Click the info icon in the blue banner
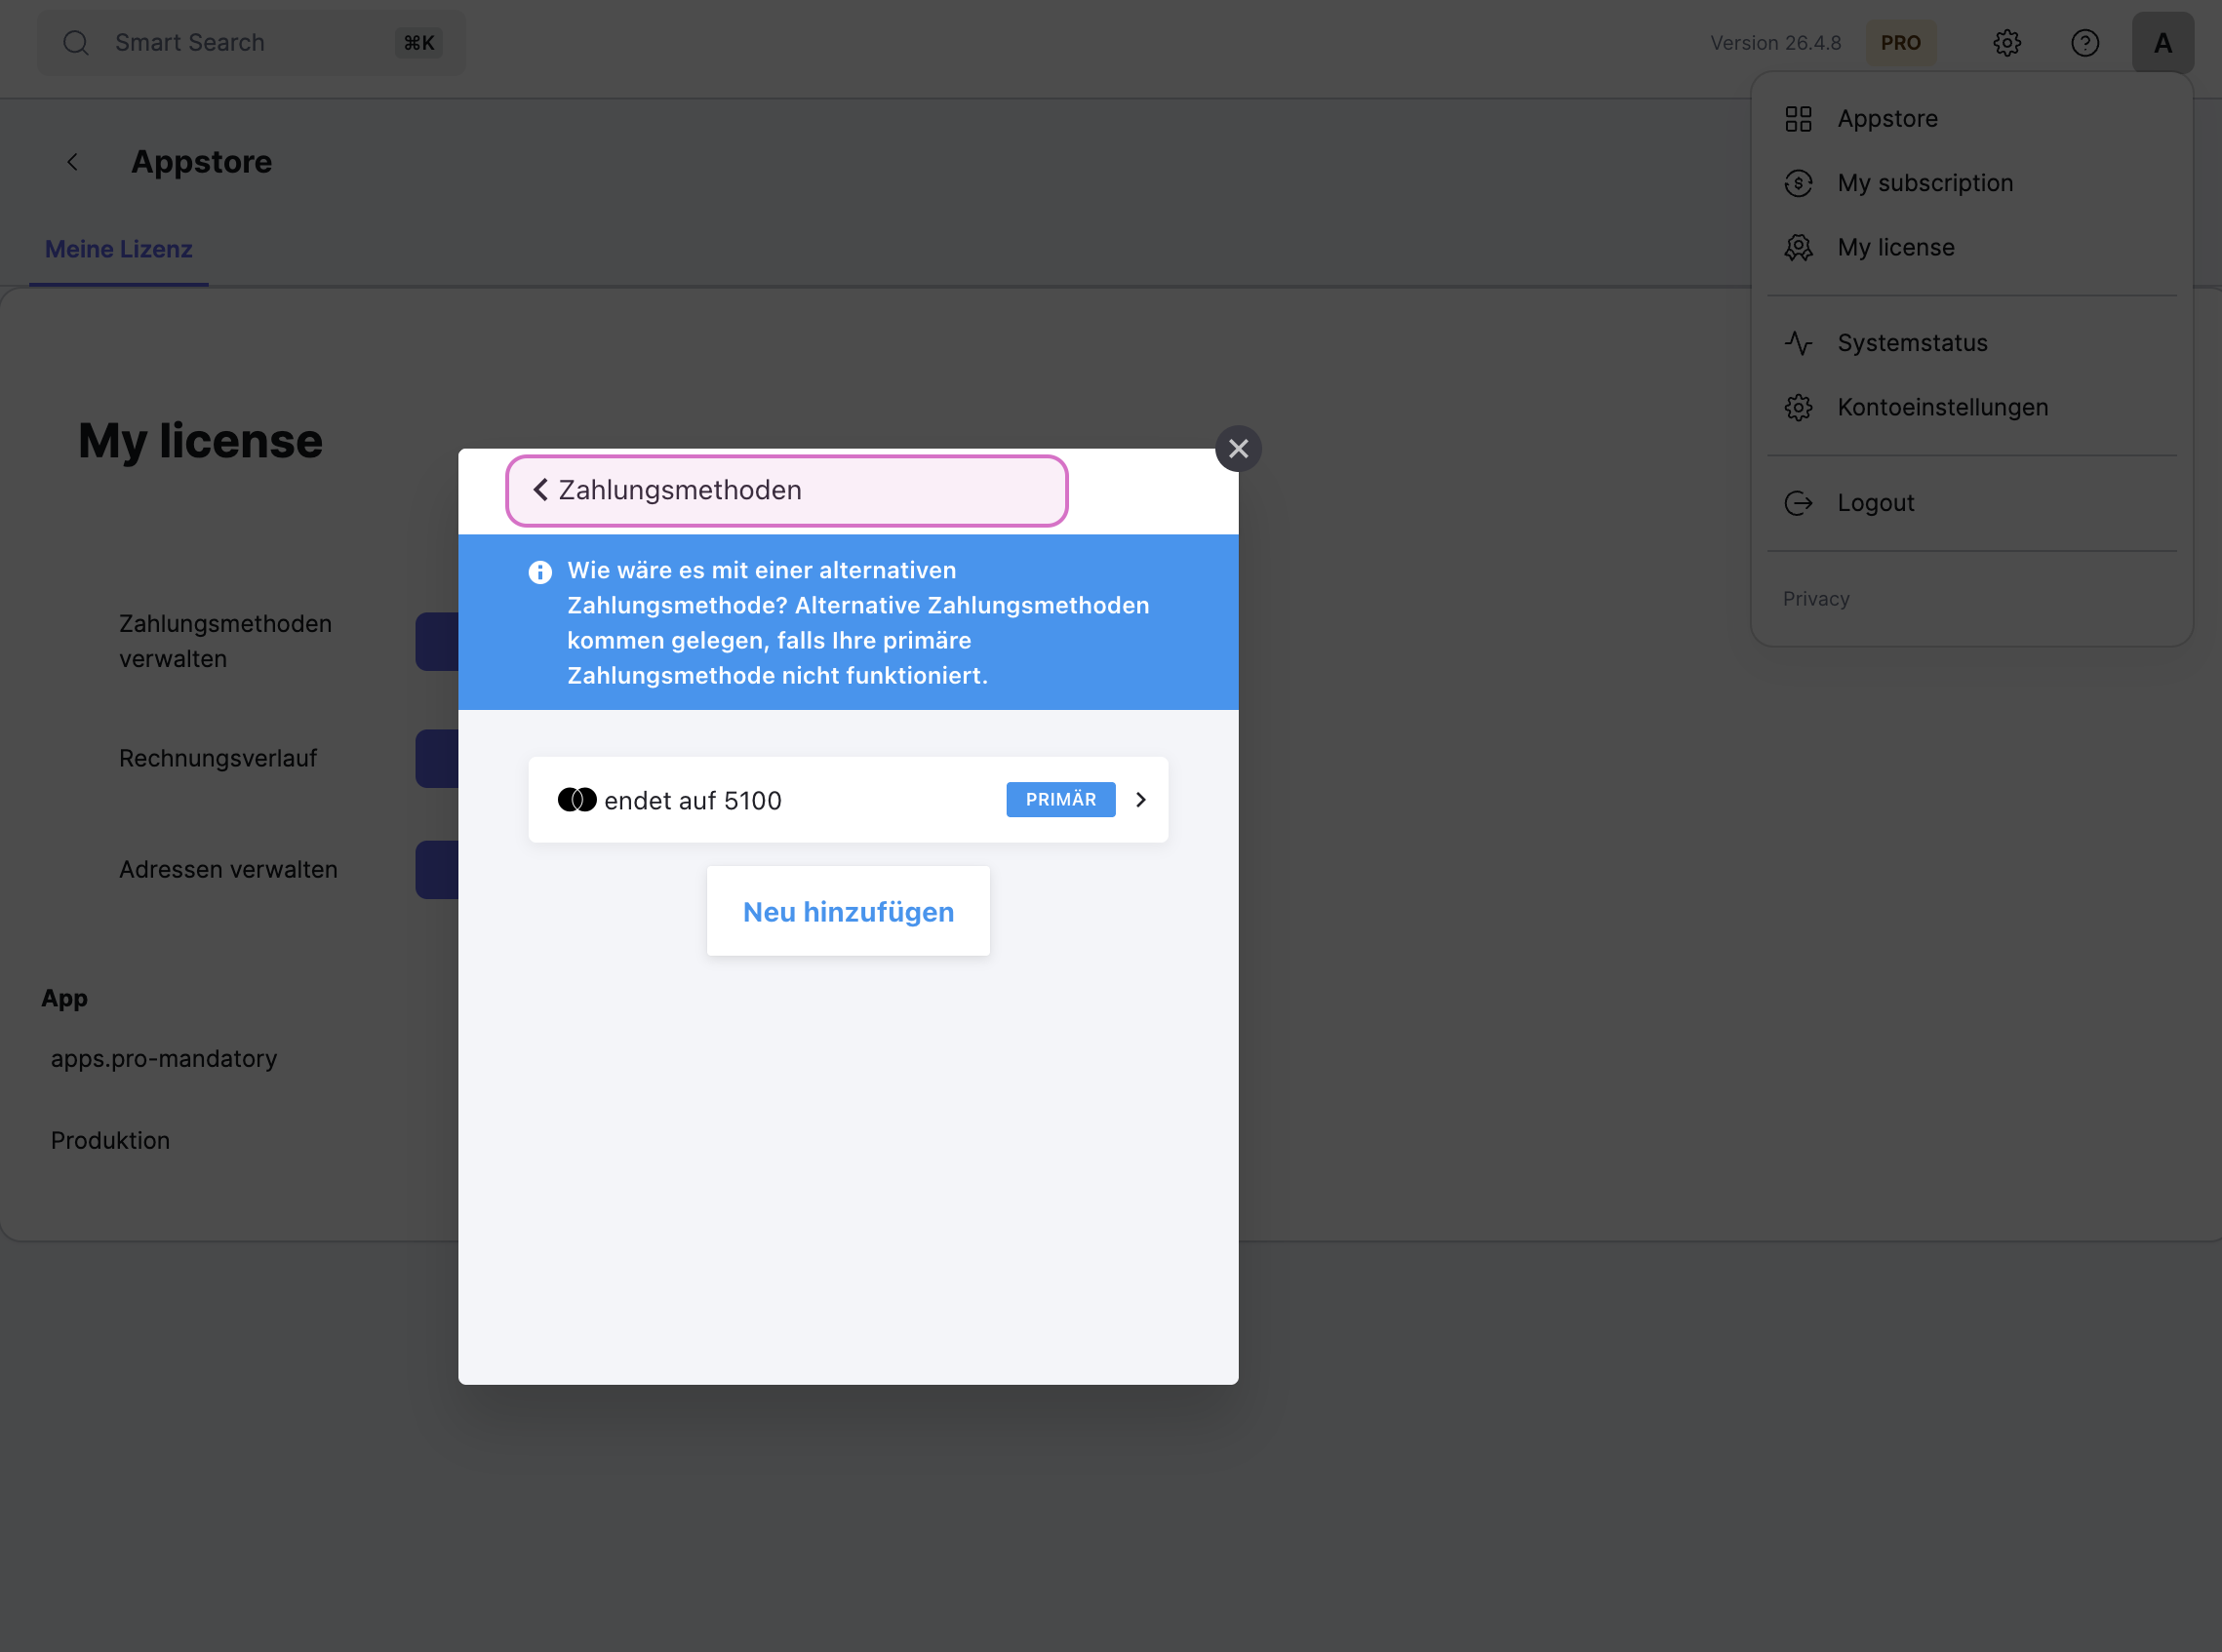The height and width of the screenshot is (1652, 2222). (540, 572)
